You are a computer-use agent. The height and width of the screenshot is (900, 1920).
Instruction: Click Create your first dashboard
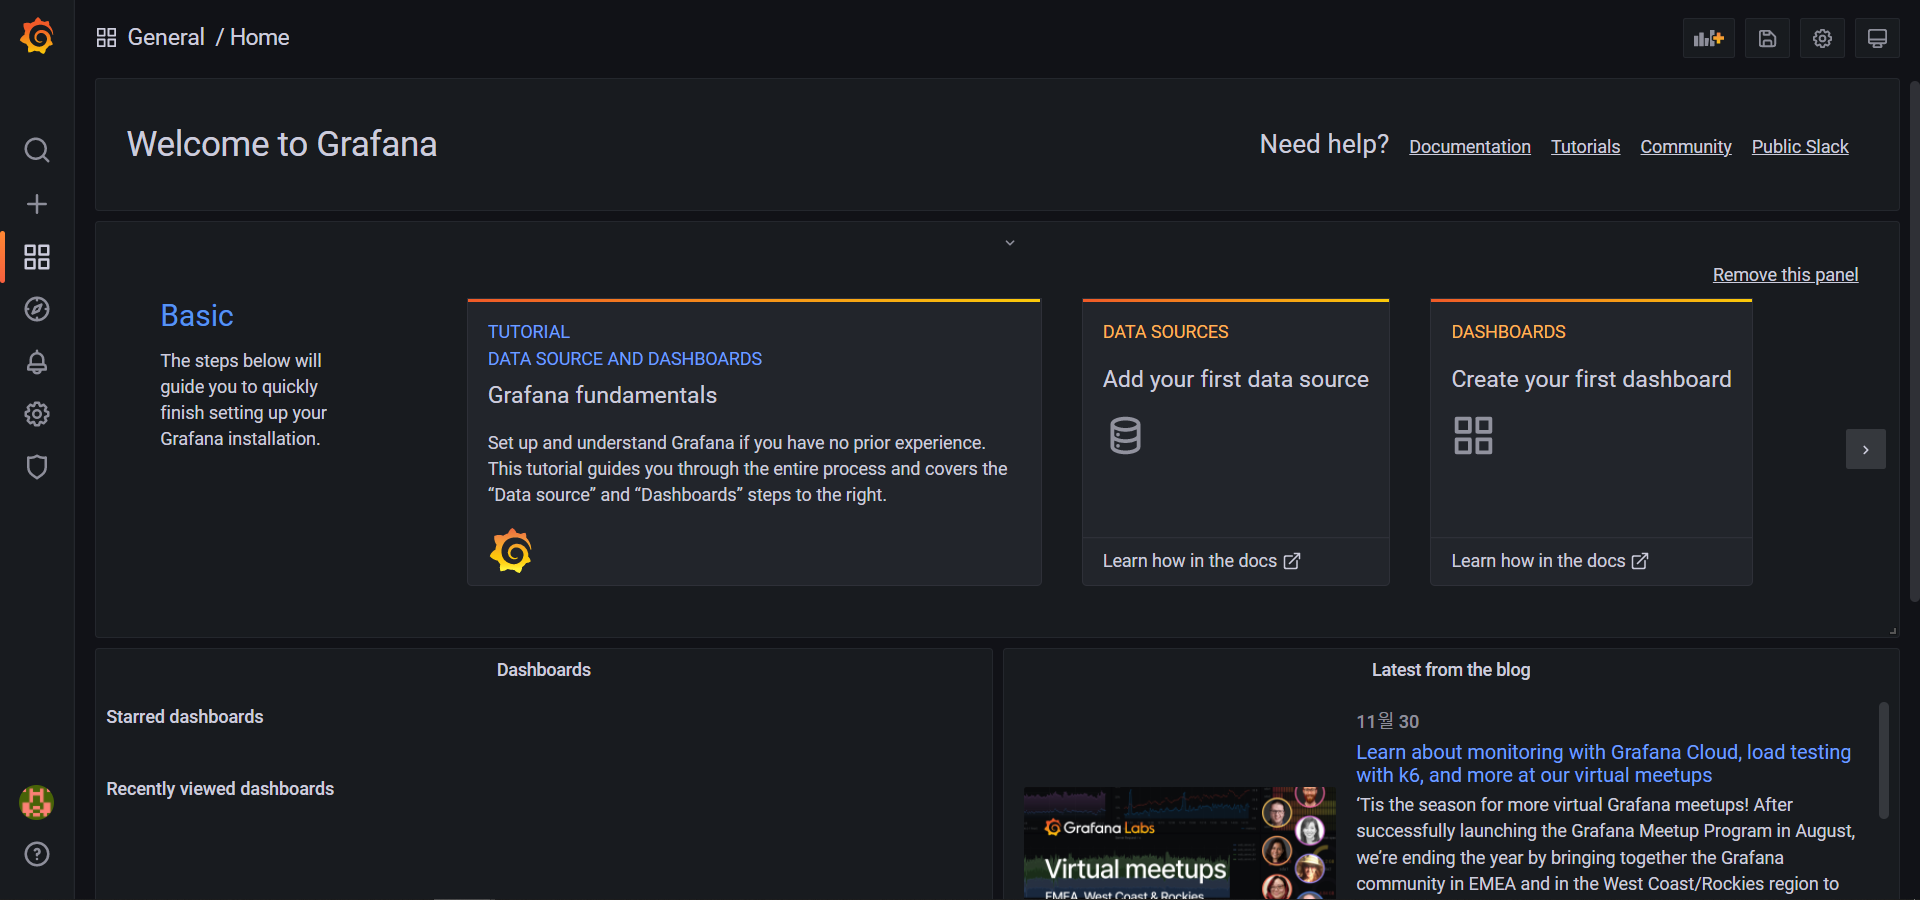[x=1591, y=379]
